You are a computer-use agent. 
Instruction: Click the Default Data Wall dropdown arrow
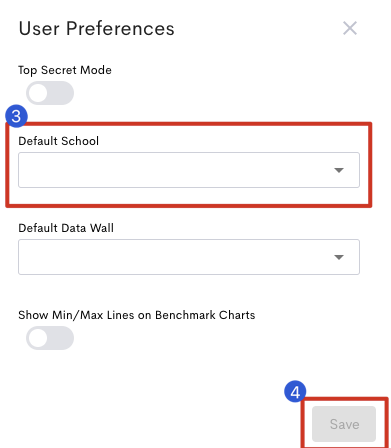[x=339, y=257]
